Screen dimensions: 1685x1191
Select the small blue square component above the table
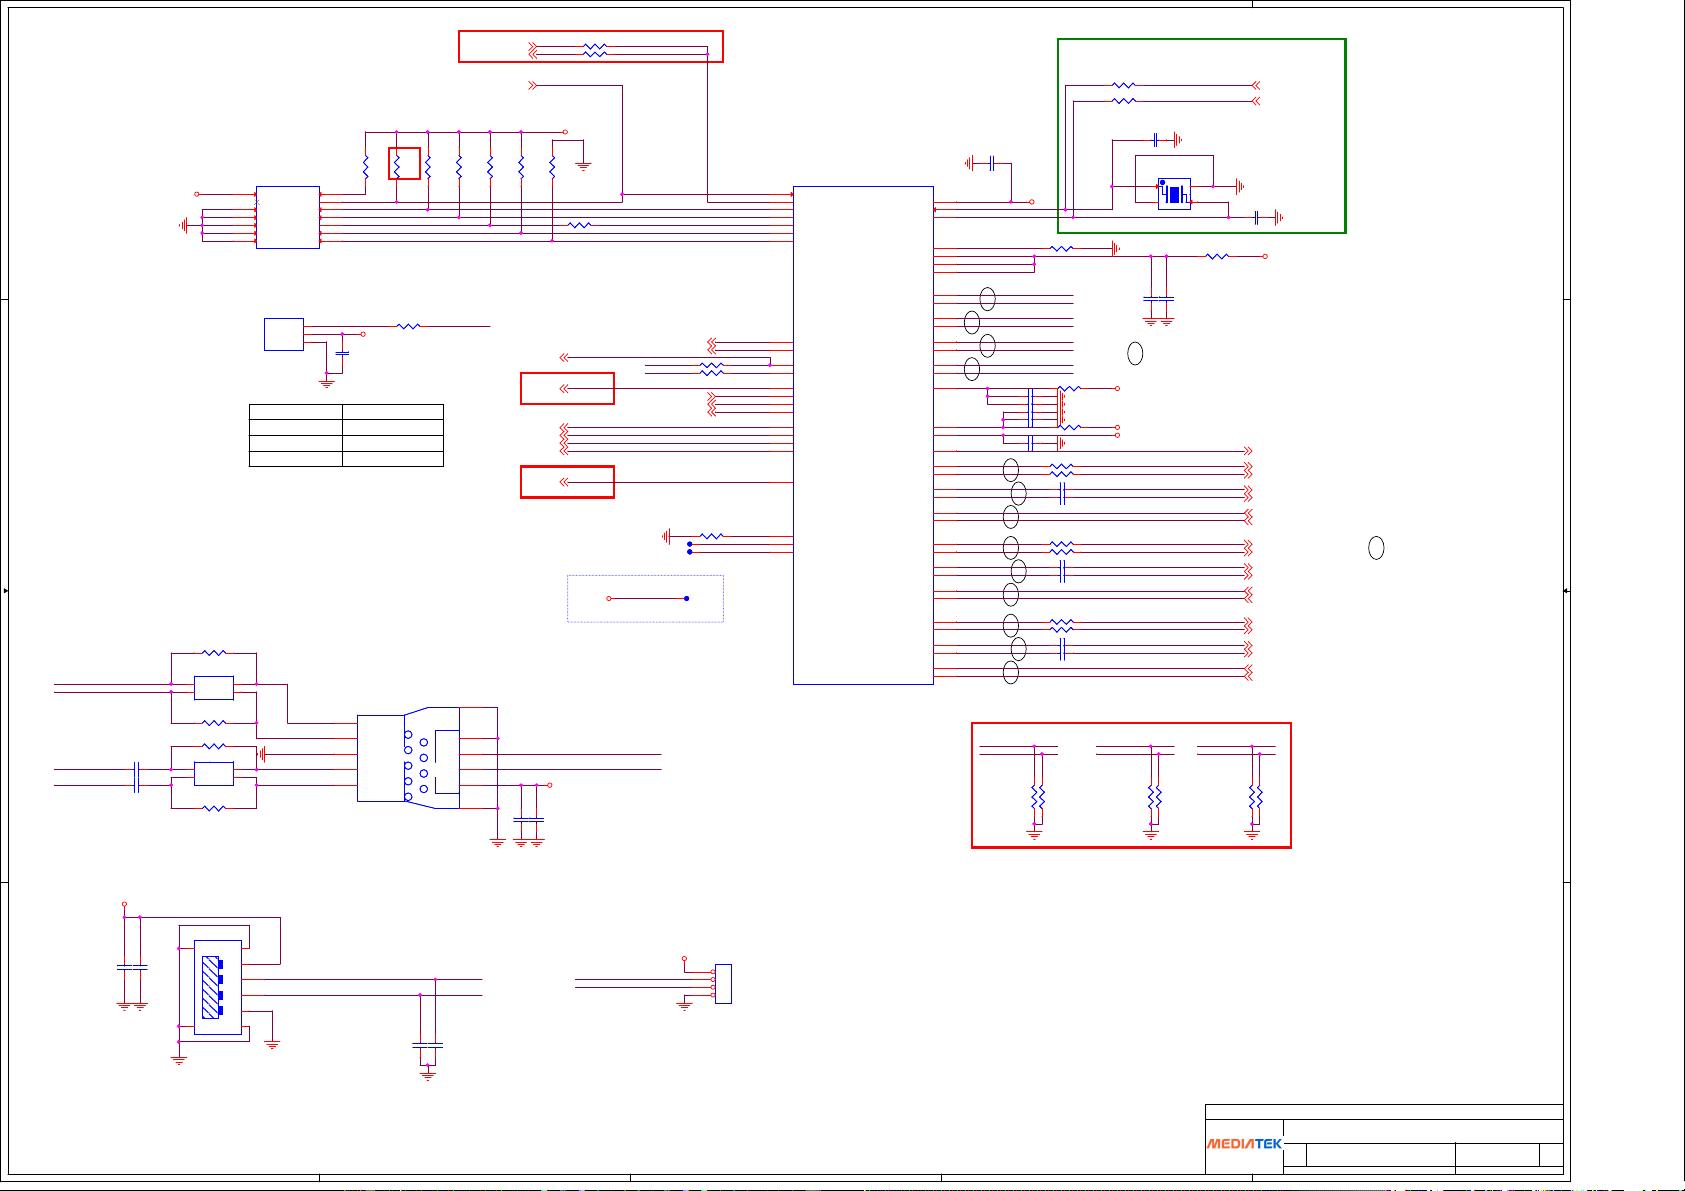pyautogui.click(x=283, y=334)
